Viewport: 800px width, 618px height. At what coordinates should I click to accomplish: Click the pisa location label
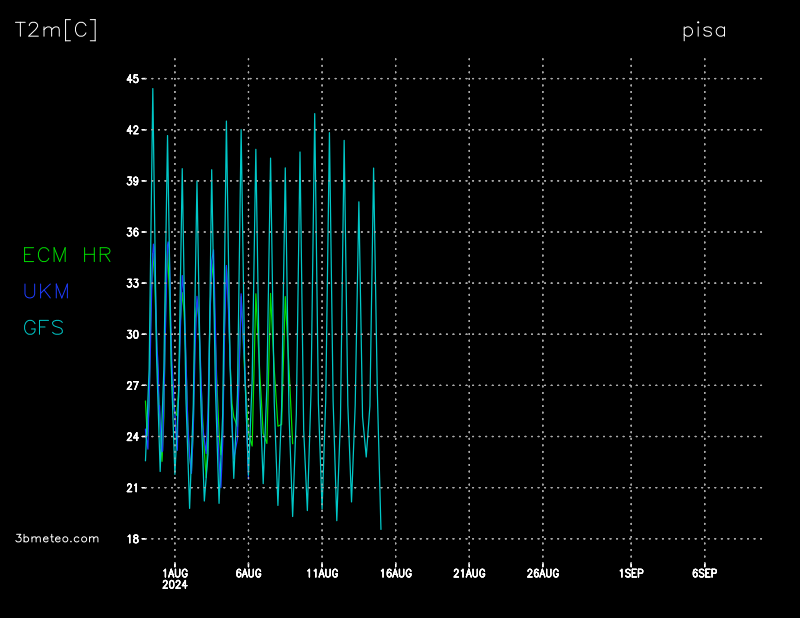click(704, 31)
